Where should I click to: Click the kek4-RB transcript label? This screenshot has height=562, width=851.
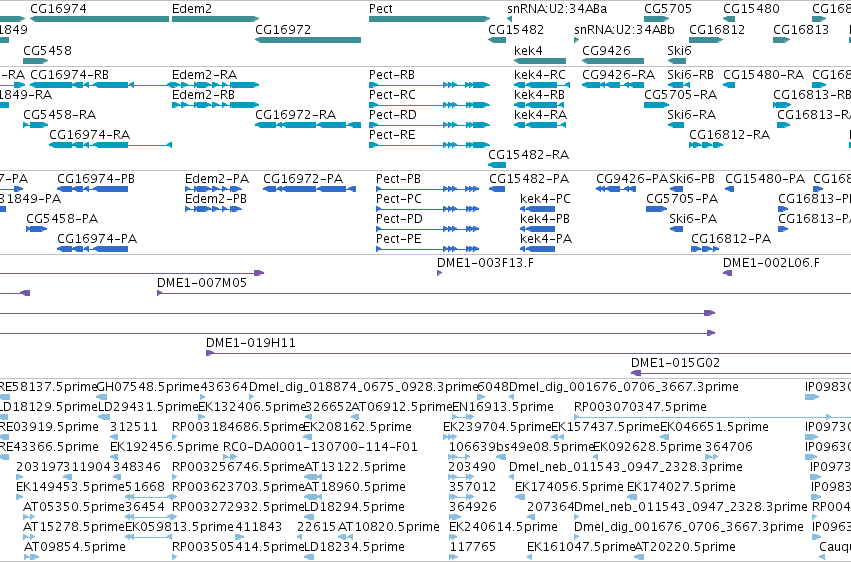(539, 94)
